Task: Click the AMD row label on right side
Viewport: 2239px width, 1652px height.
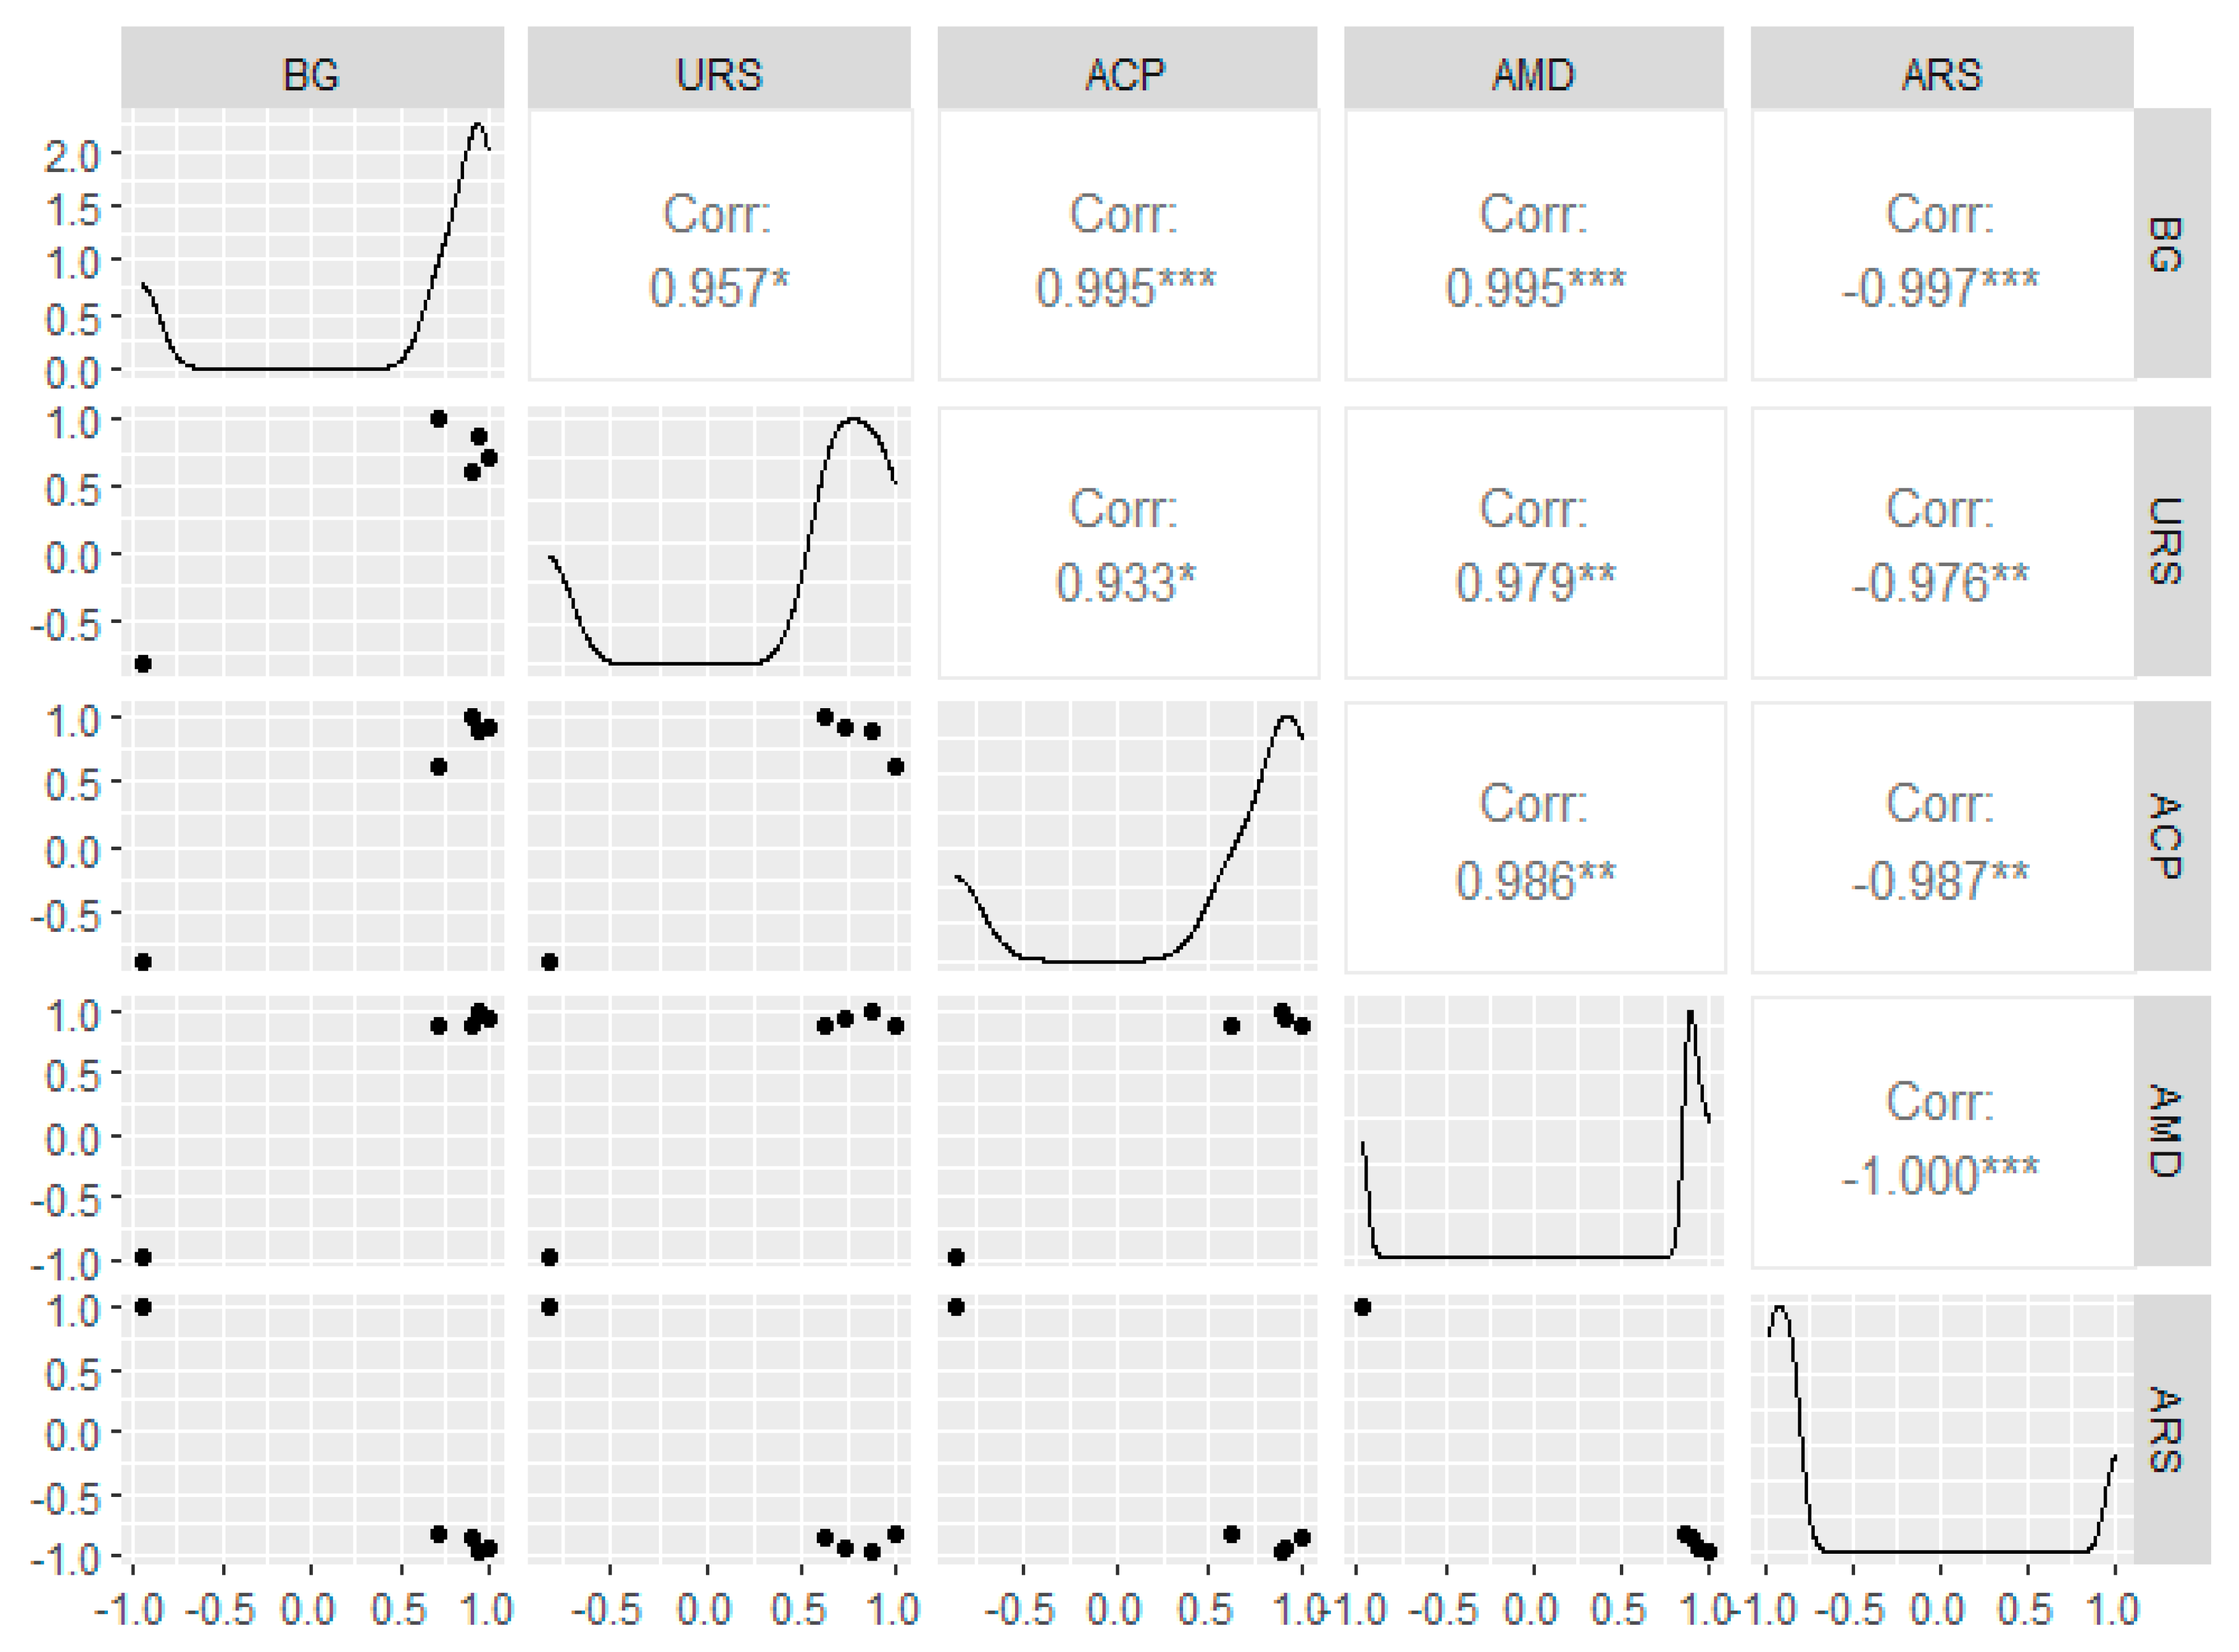Action: coord(2171,1131)
